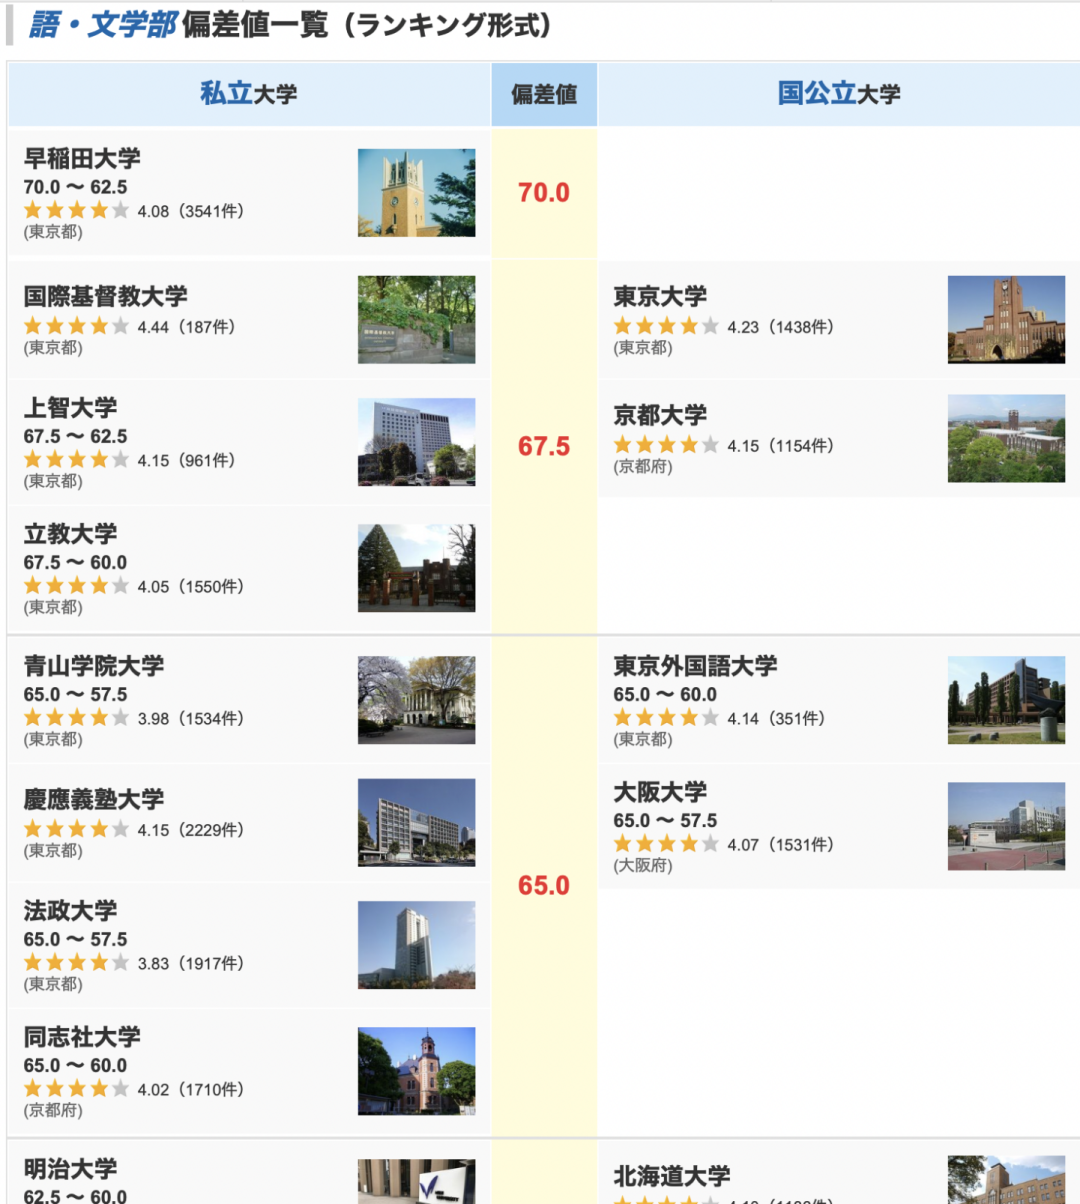Click the 北海道大学 thumbnail photo
The height and width of the screenshot is (1204, 1080).
[1006, 1180]
